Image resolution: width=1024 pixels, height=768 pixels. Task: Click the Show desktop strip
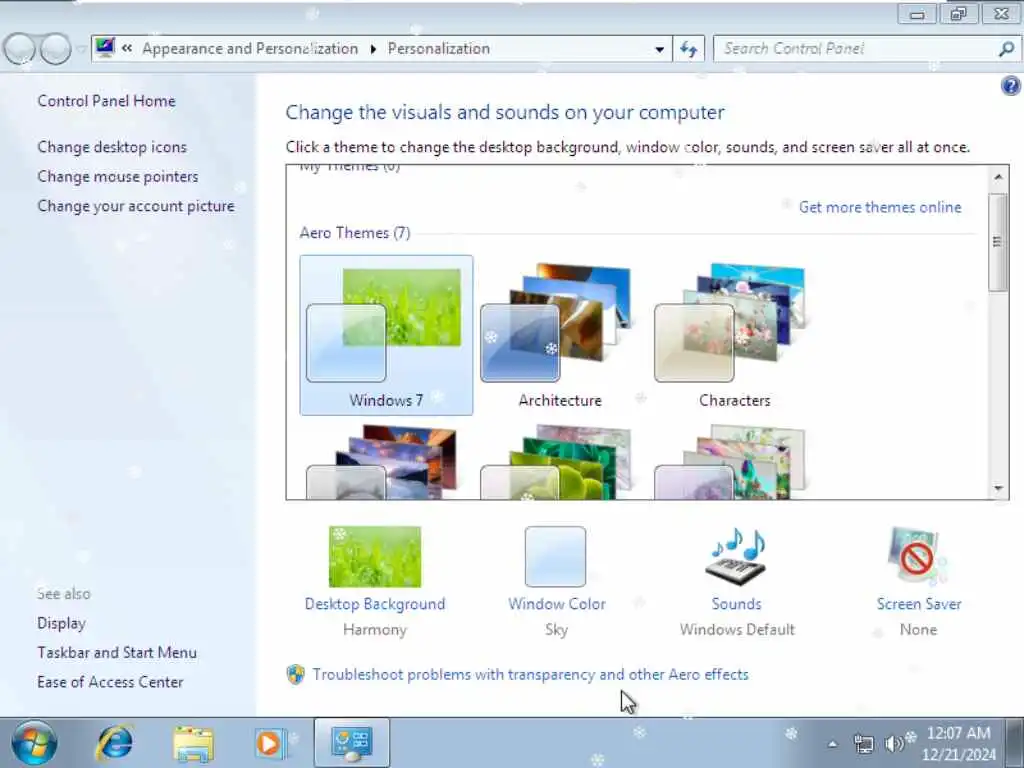click(x=1016, y=743)
